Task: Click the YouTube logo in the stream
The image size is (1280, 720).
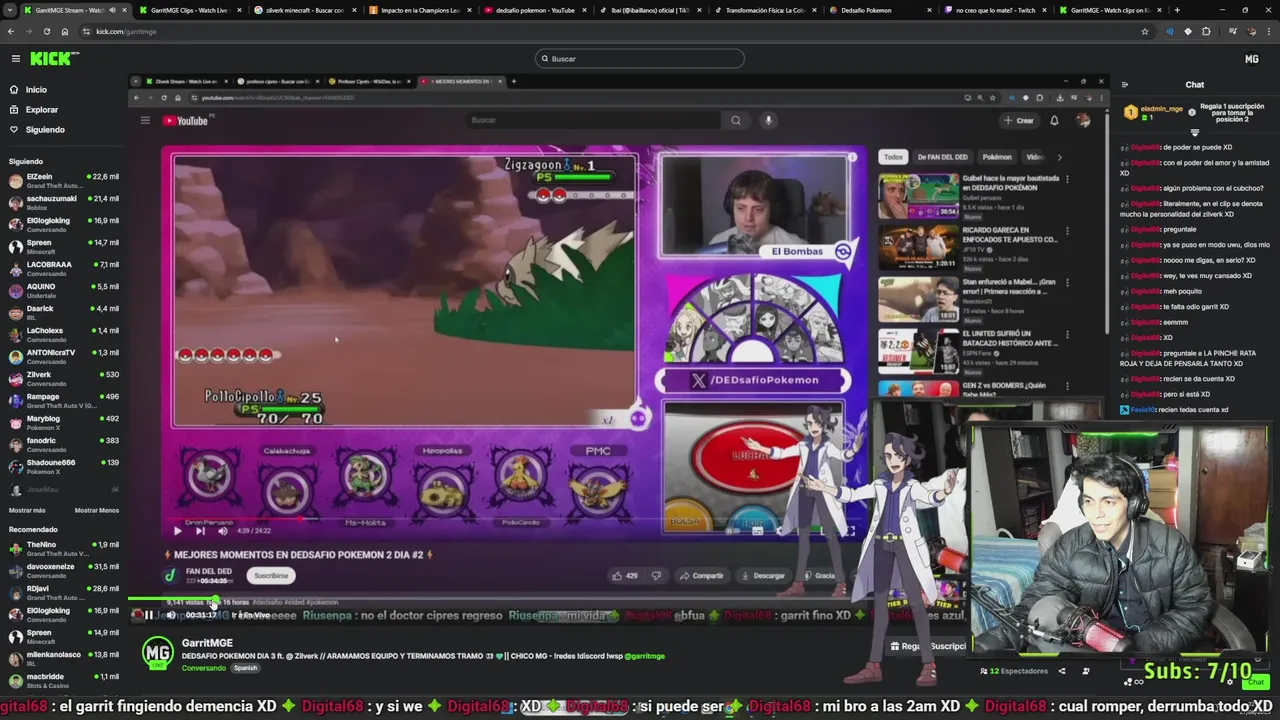Action: coord(185,121)
